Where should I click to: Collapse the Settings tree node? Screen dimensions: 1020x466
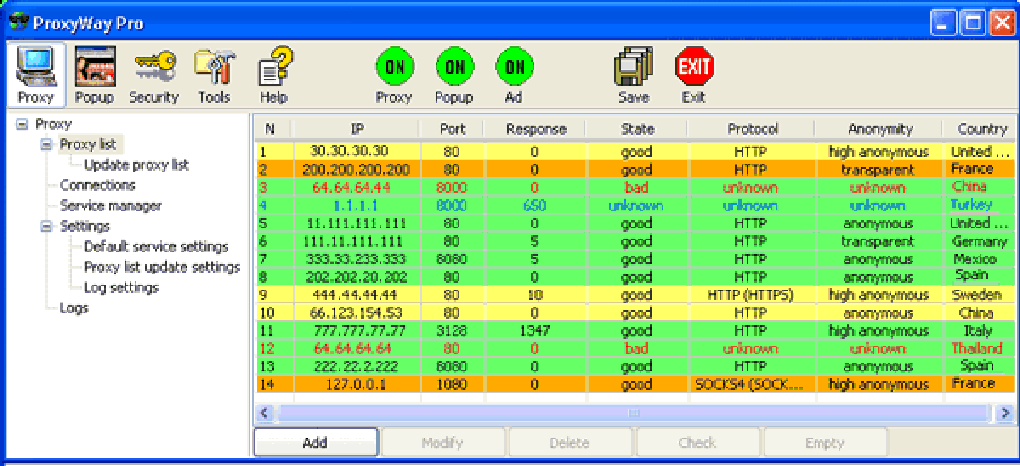(x=46, y=226)
